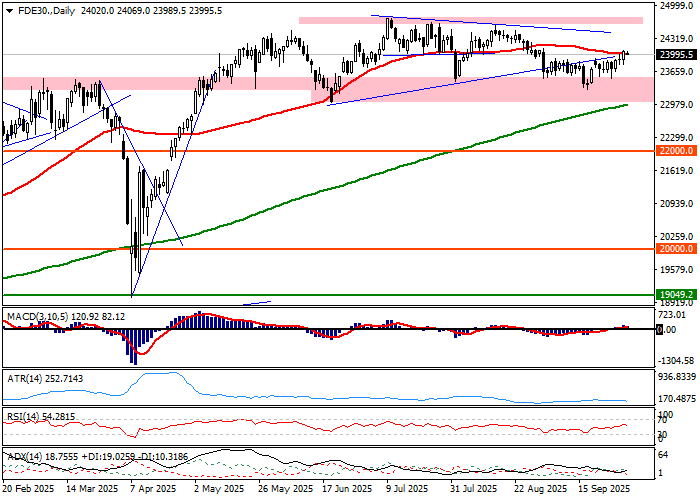Image resolution: width=700 pixels, height=500 pixels.
Task: Click the orange 20000.0 price level label
Action: [x=676, y=249]
